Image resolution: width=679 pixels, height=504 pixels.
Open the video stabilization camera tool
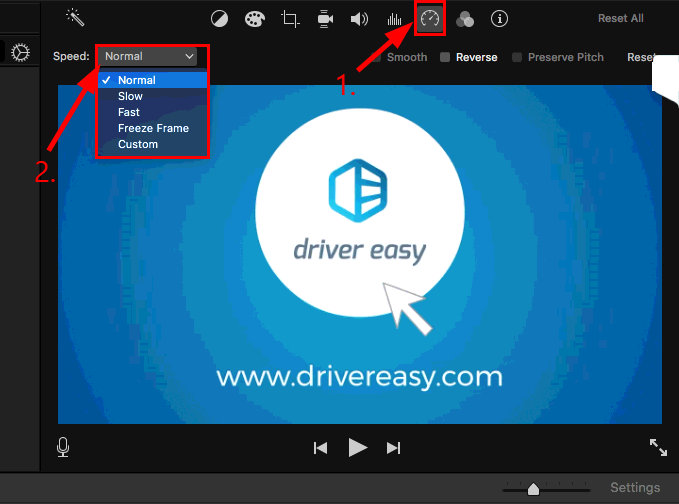click(x=325, y=19)
